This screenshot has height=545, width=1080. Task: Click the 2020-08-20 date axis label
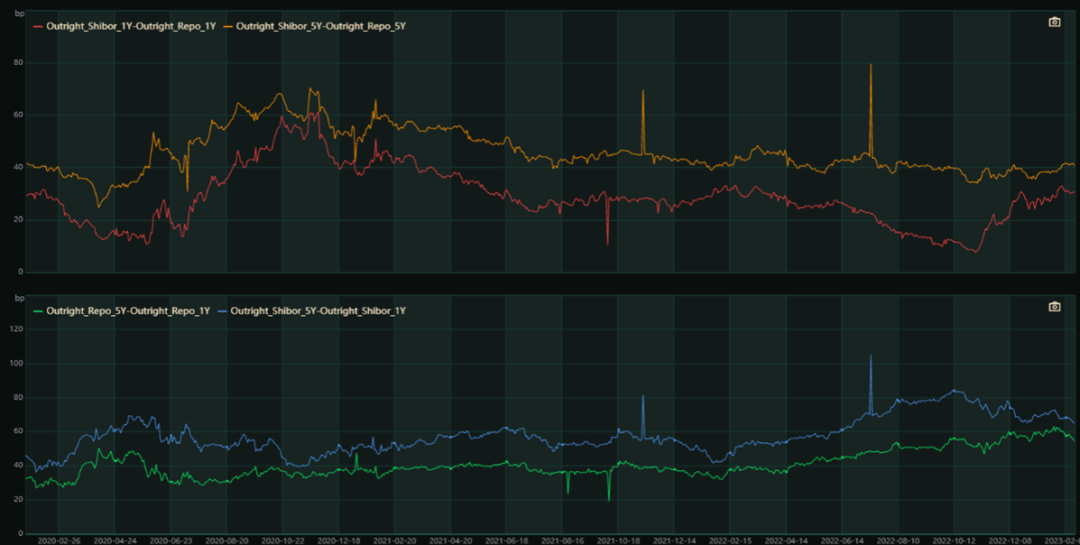pos(227,541)
